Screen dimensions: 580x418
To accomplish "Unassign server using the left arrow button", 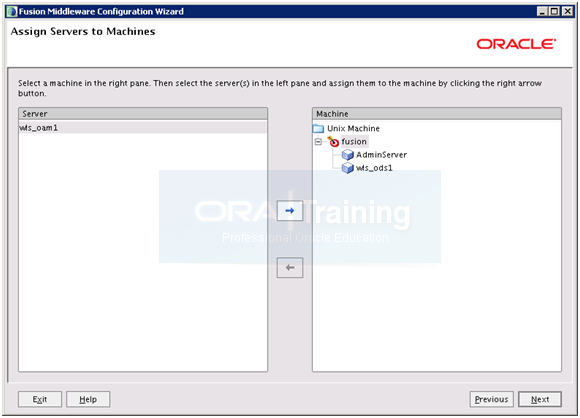I will point(290,267).
